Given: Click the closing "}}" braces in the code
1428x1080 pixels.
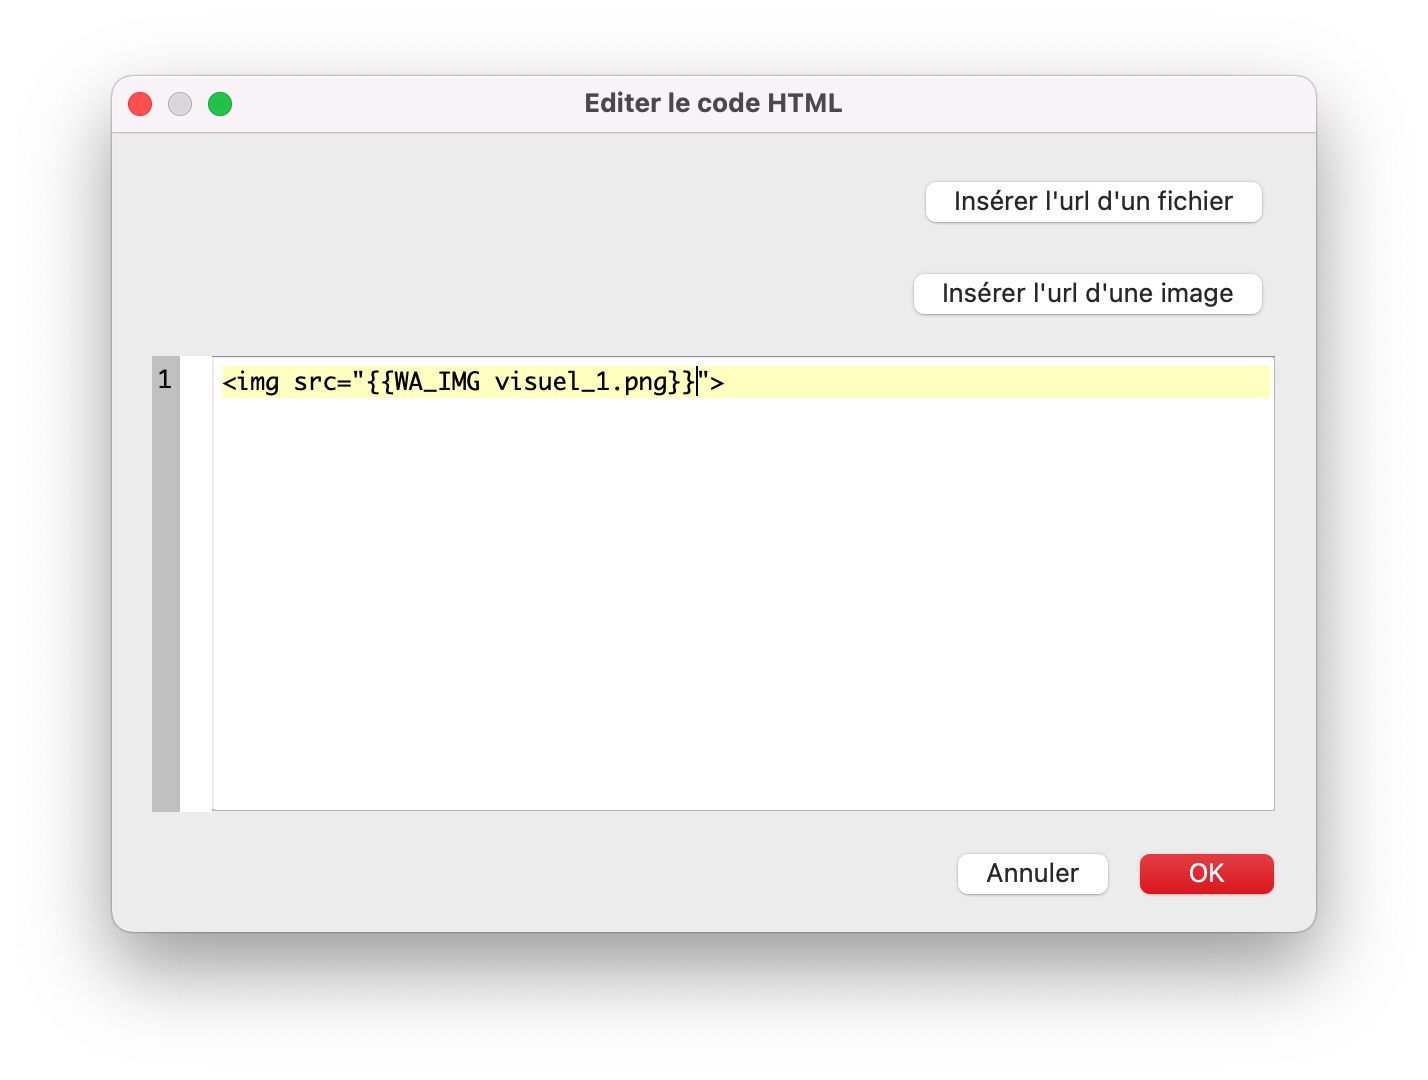Looking at the screenshot, I should [x=682, y=382].
